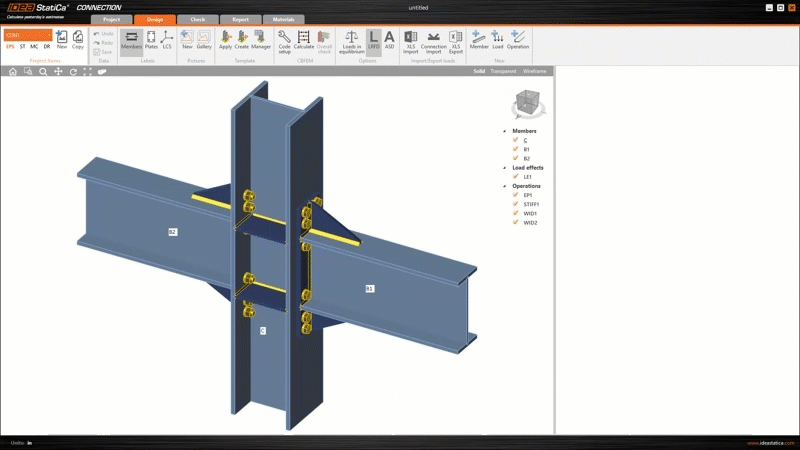The height and width of the screenshot is (450, 800).
Task: Toggle the STIFF1 operation checkbox
Action: [515, 204]
